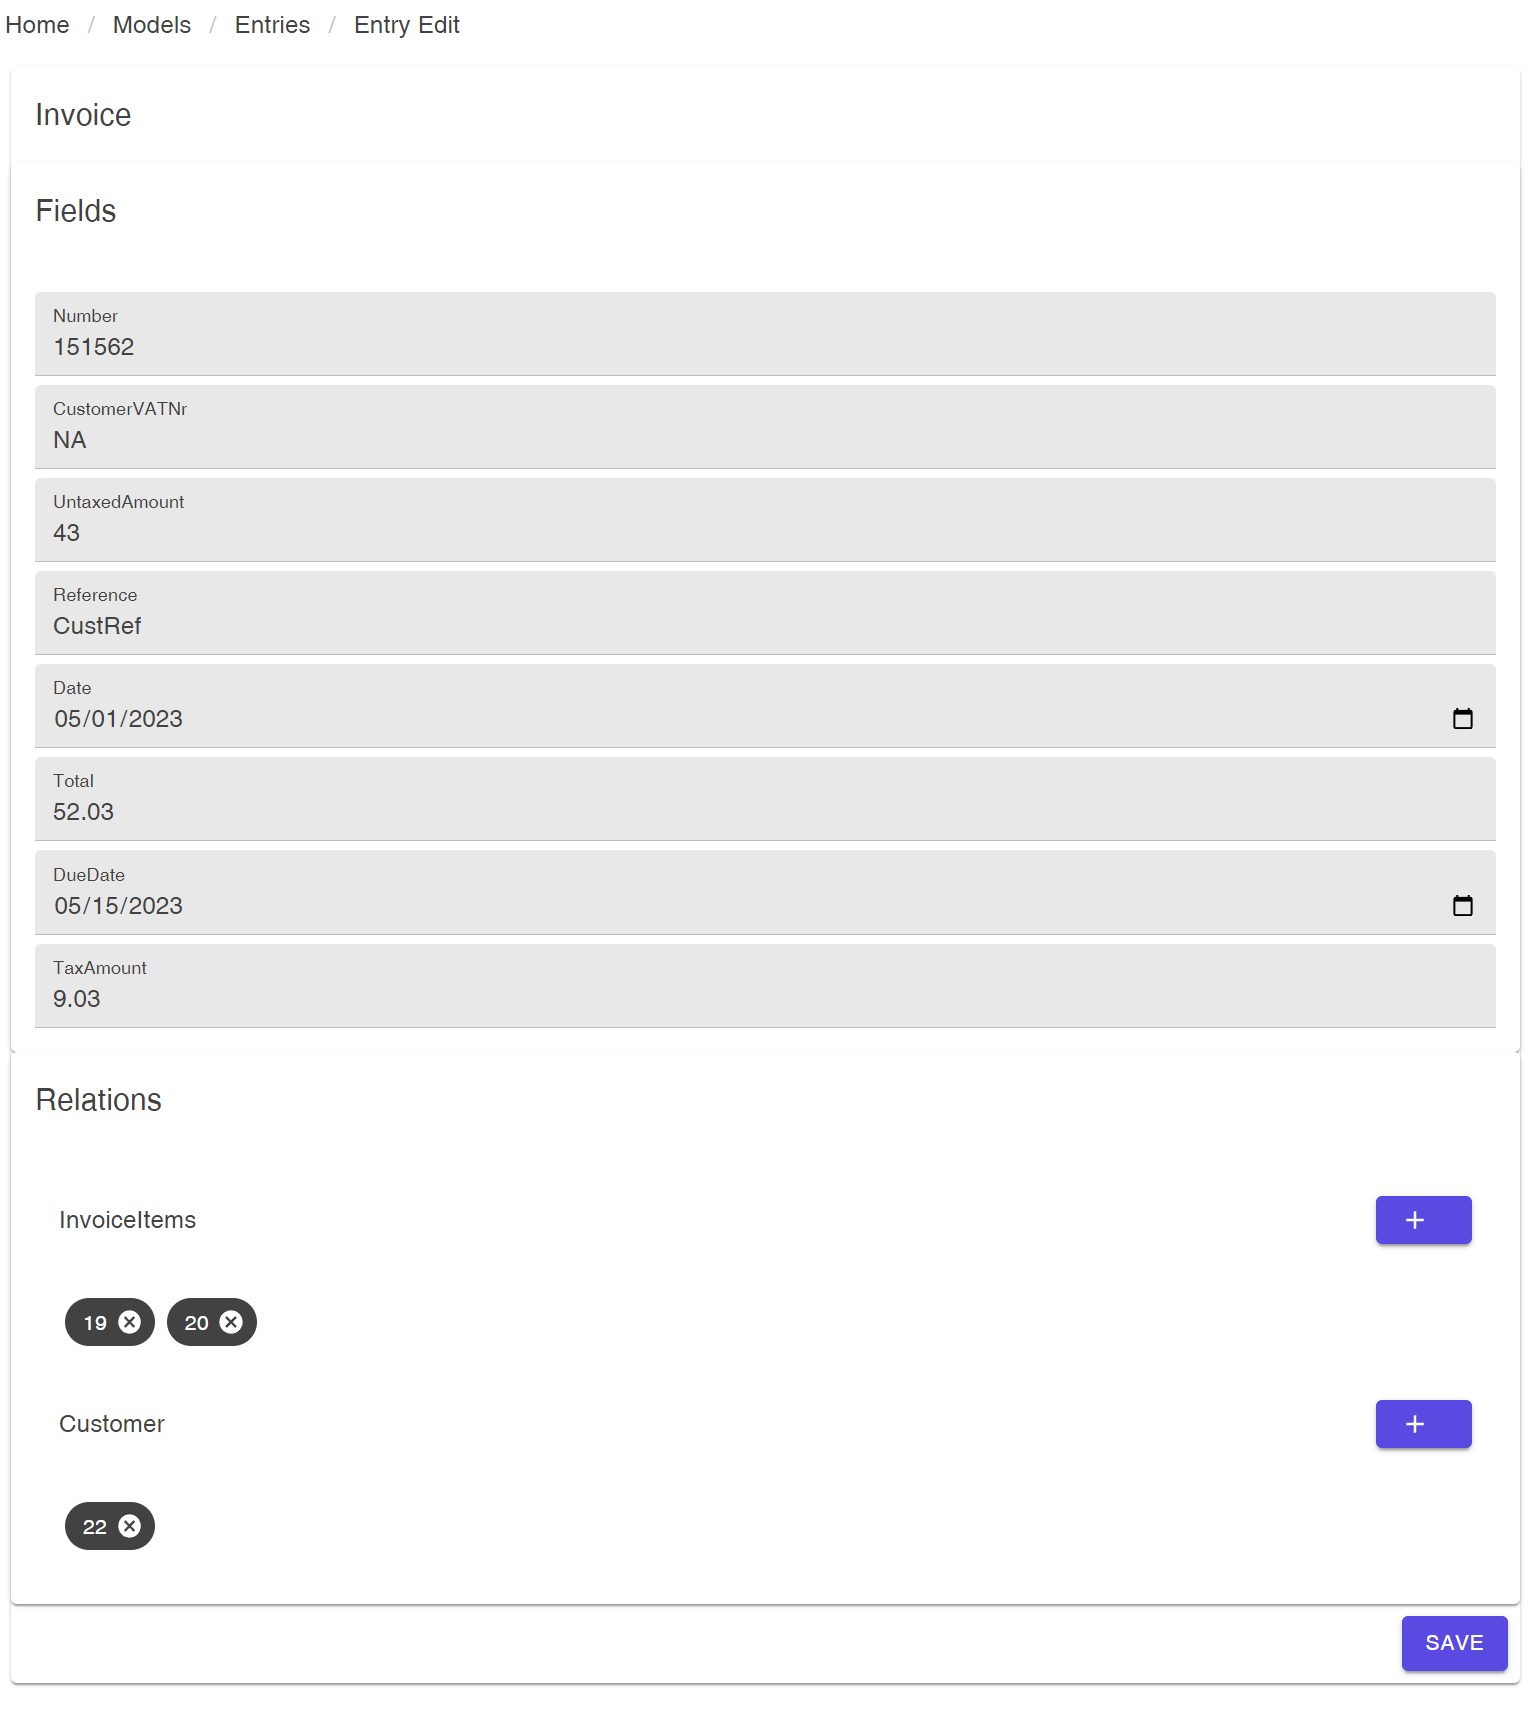Click the DueDate value 05/15/2023

[x=118, y=906]
